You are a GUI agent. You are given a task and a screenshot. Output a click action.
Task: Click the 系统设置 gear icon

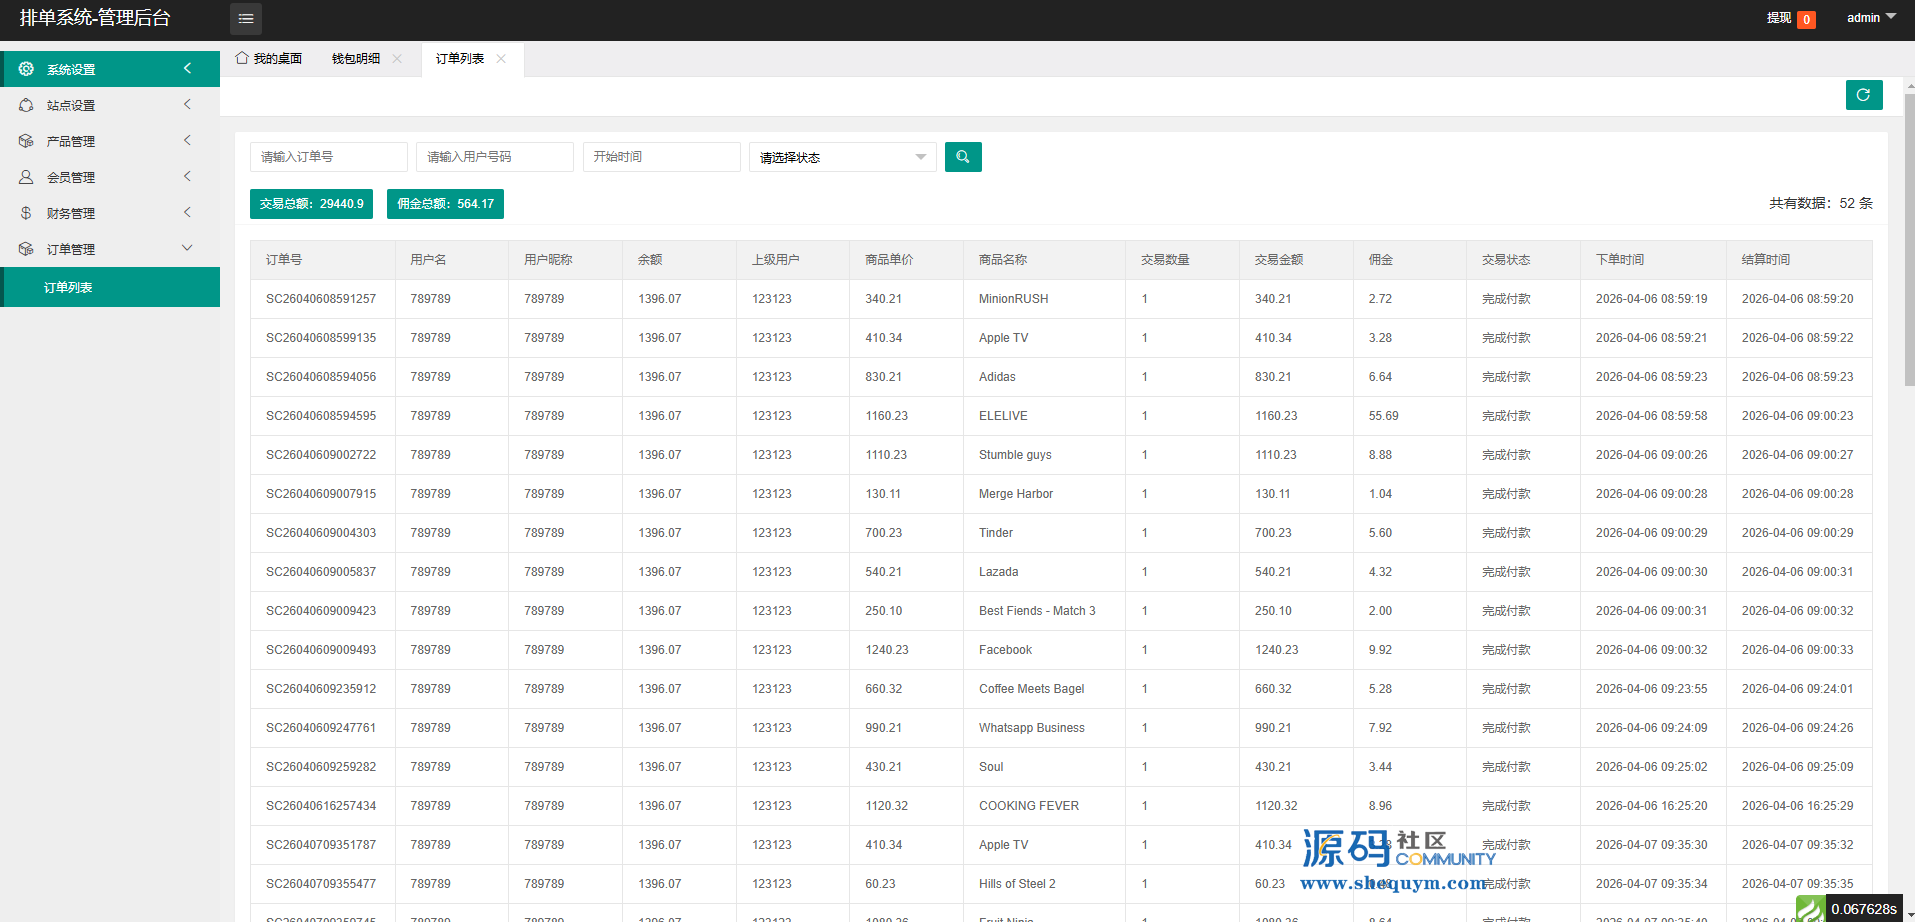26,69
